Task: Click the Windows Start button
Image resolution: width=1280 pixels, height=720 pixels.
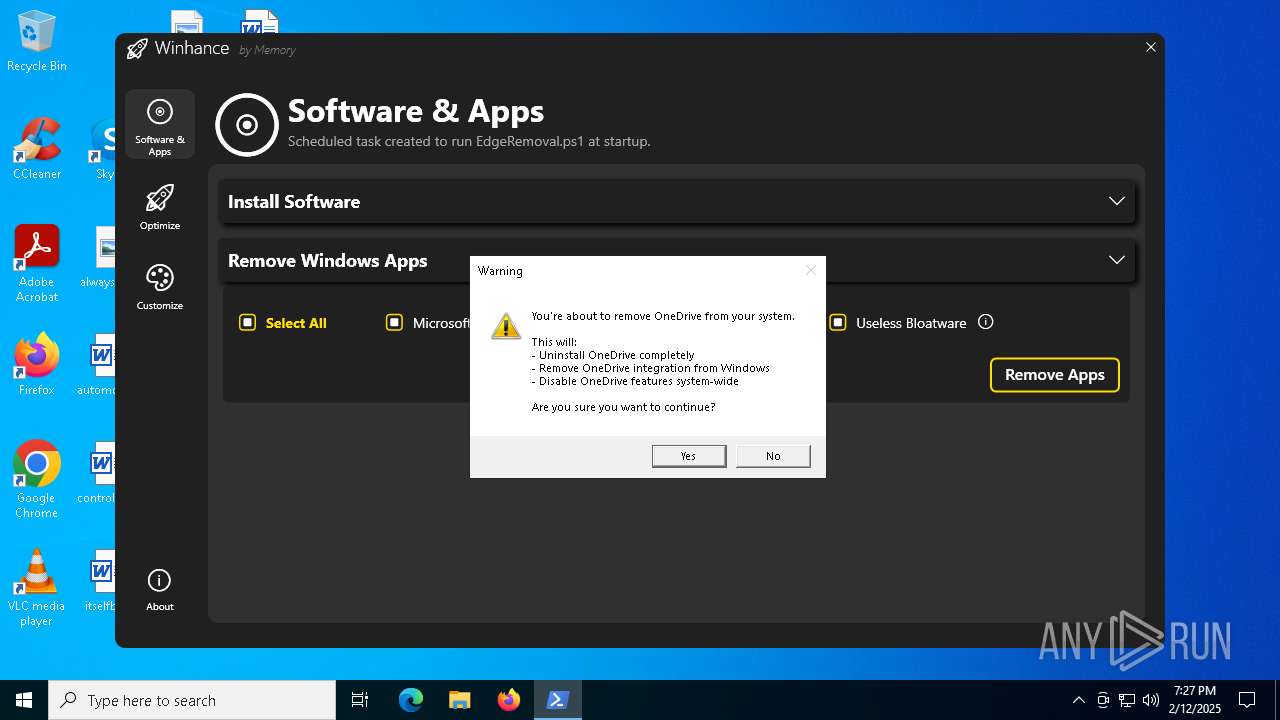Action: pyautogui.click(x=24, y=700)
